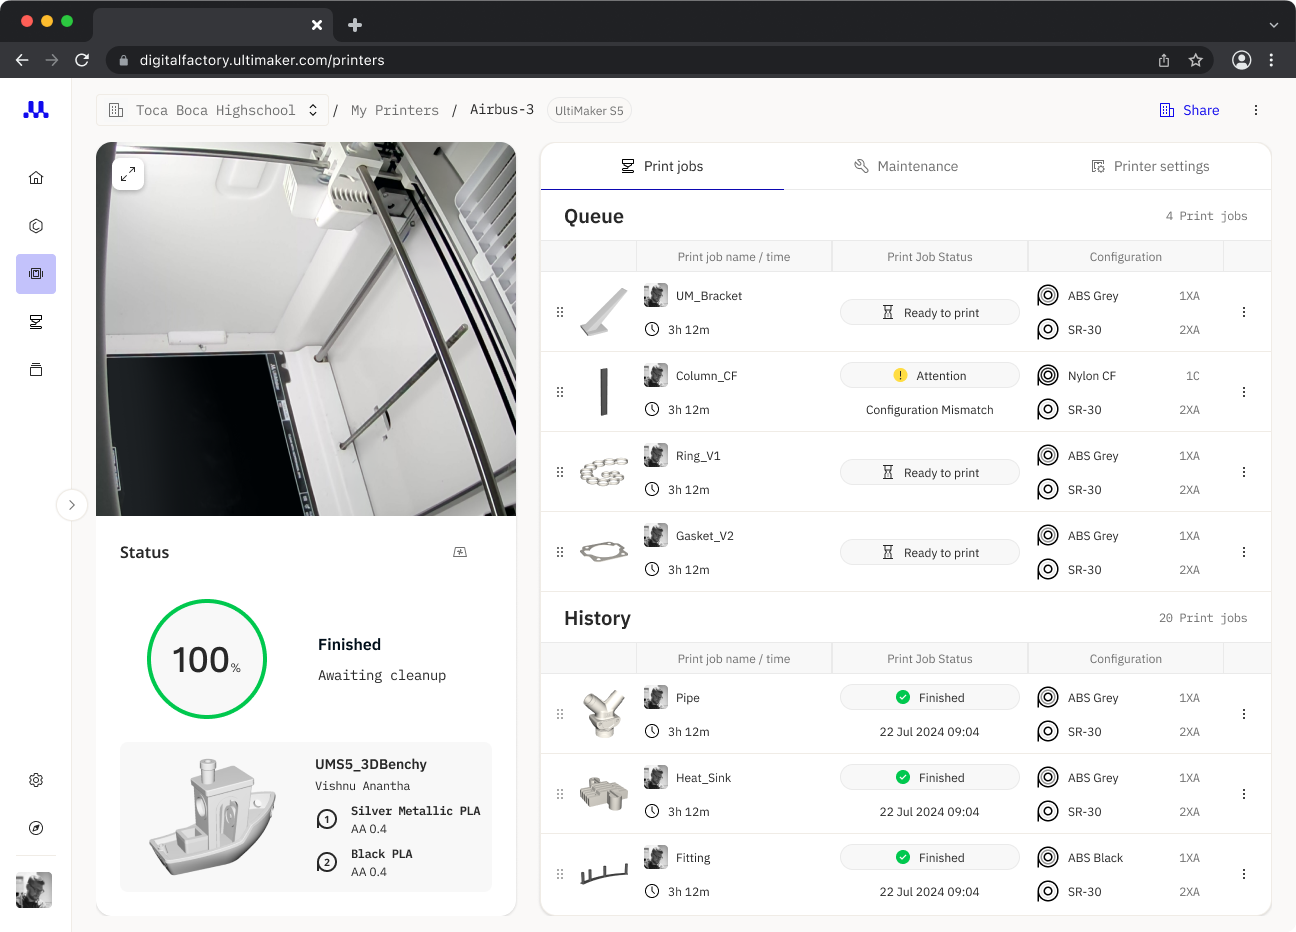The width and height of the screenshot is (1296, 932).
Task: Click the home icon in sidebar
Action: [x=36, y=178]
